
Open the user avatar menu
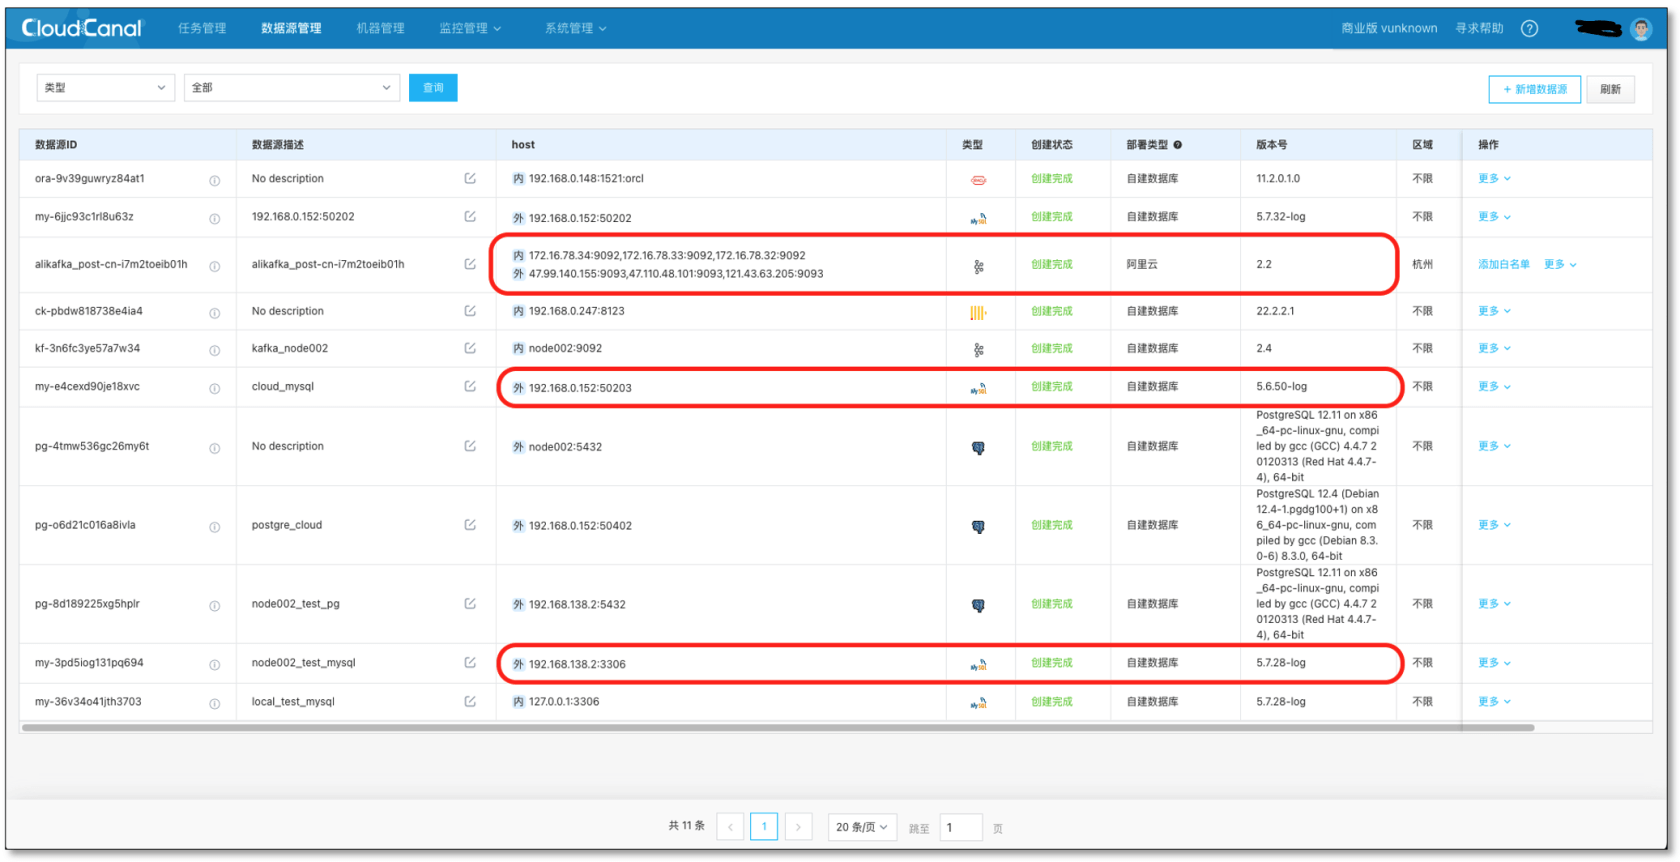tap(1641, 29)
